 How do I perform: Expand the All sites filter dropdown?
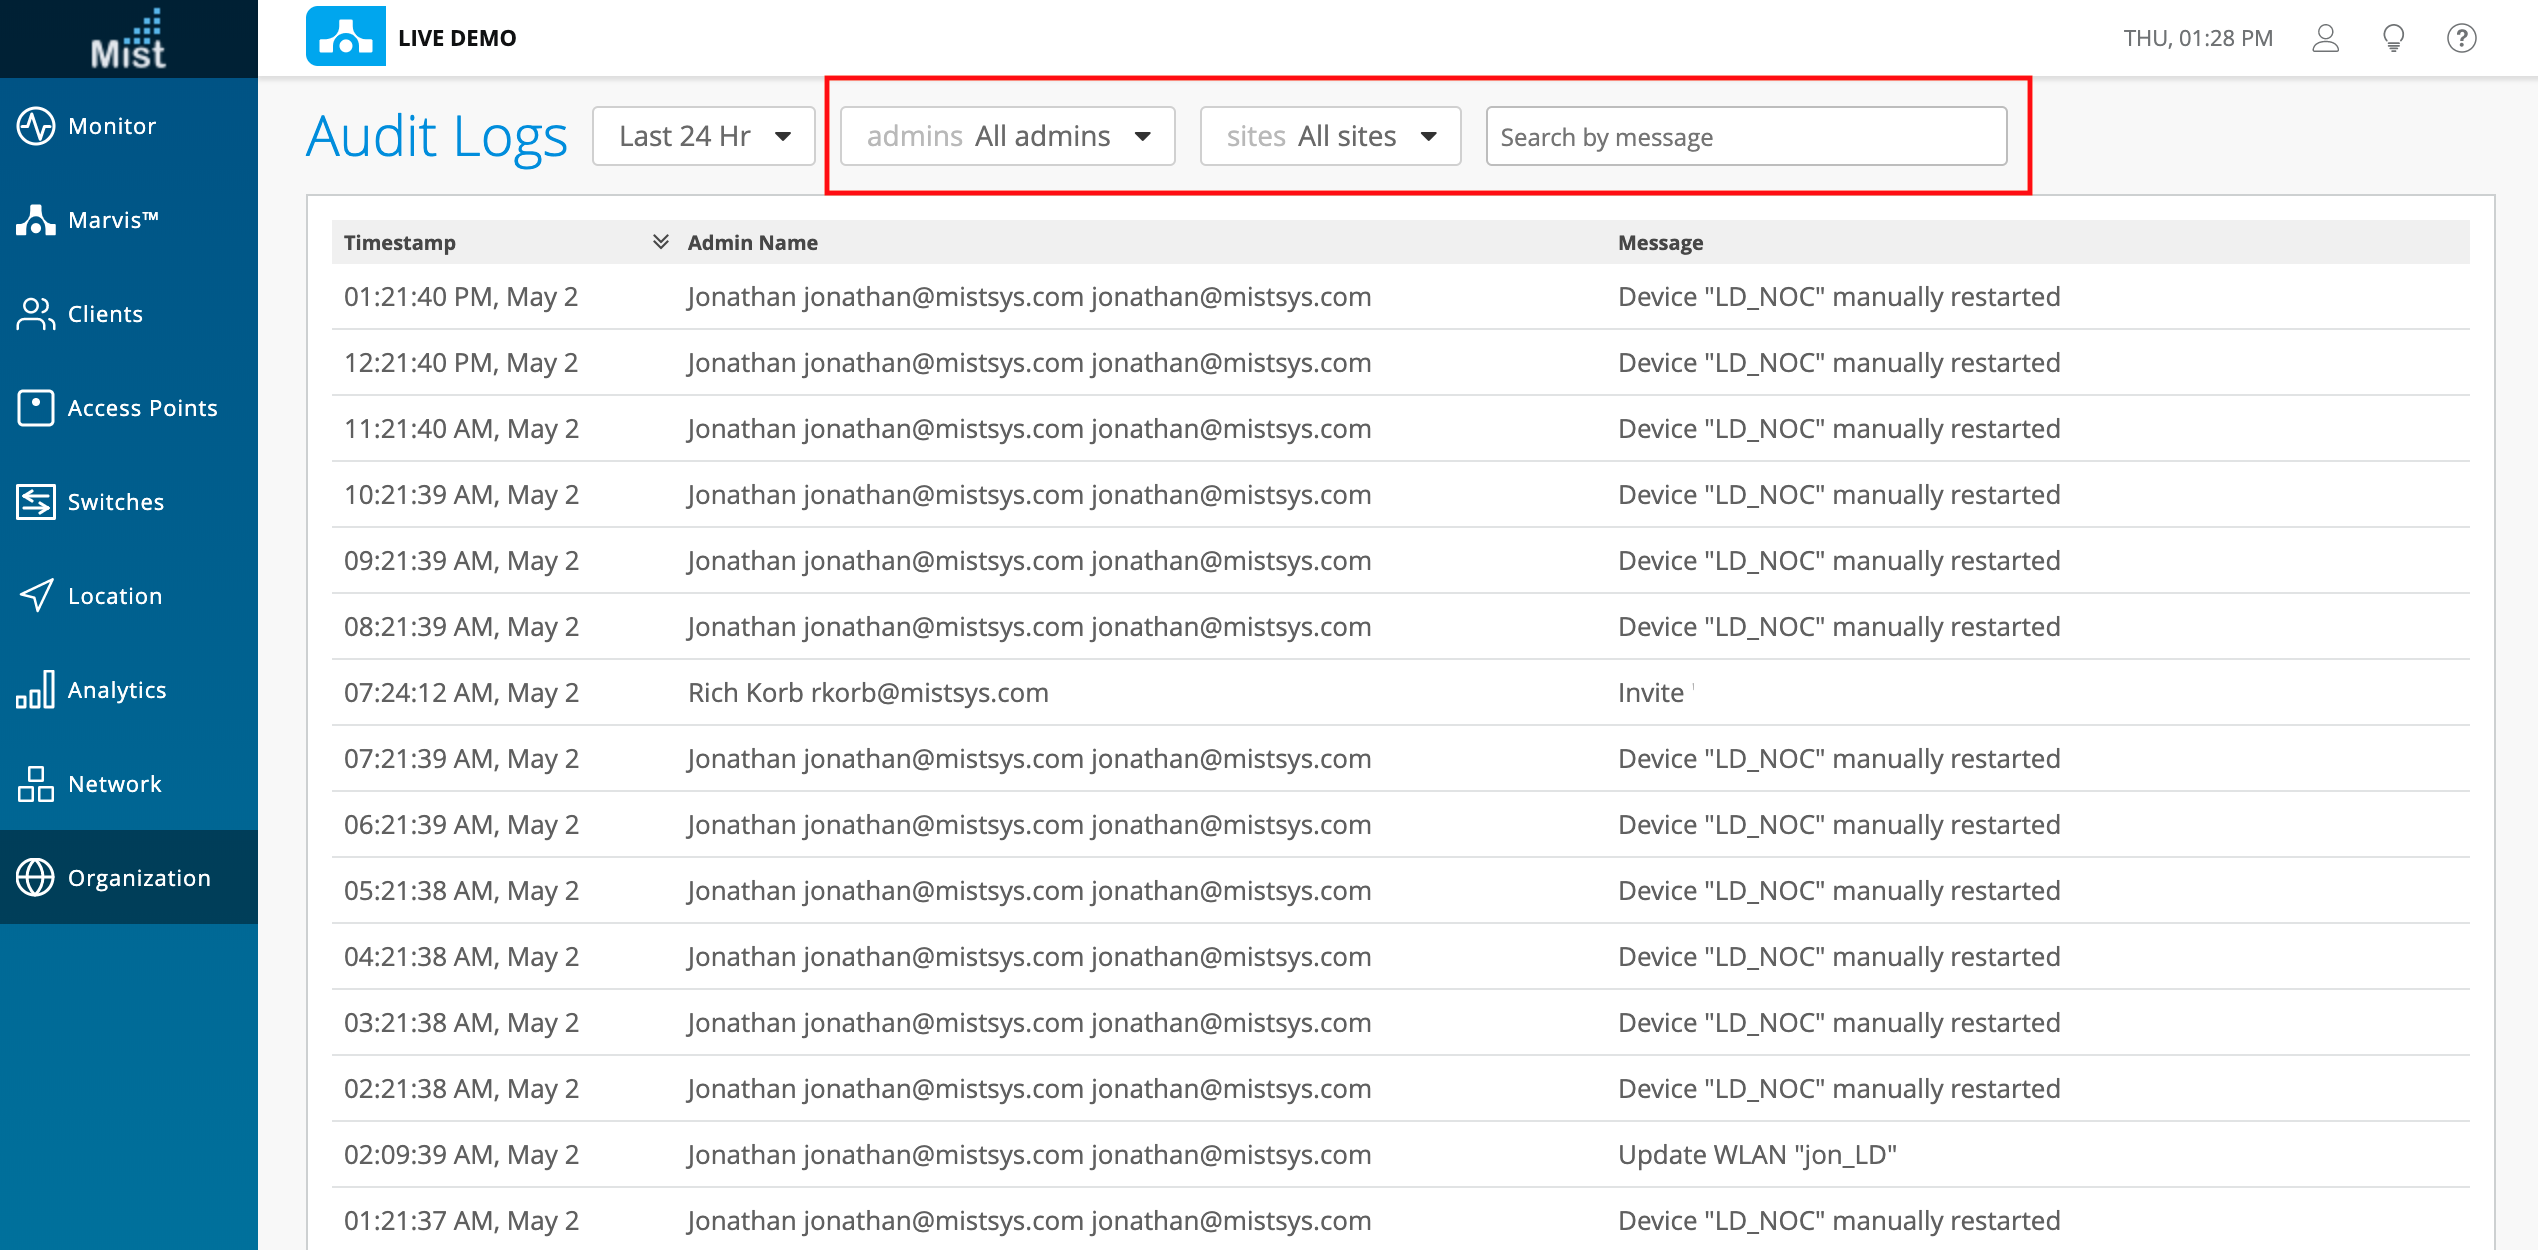coord(1330,136)
